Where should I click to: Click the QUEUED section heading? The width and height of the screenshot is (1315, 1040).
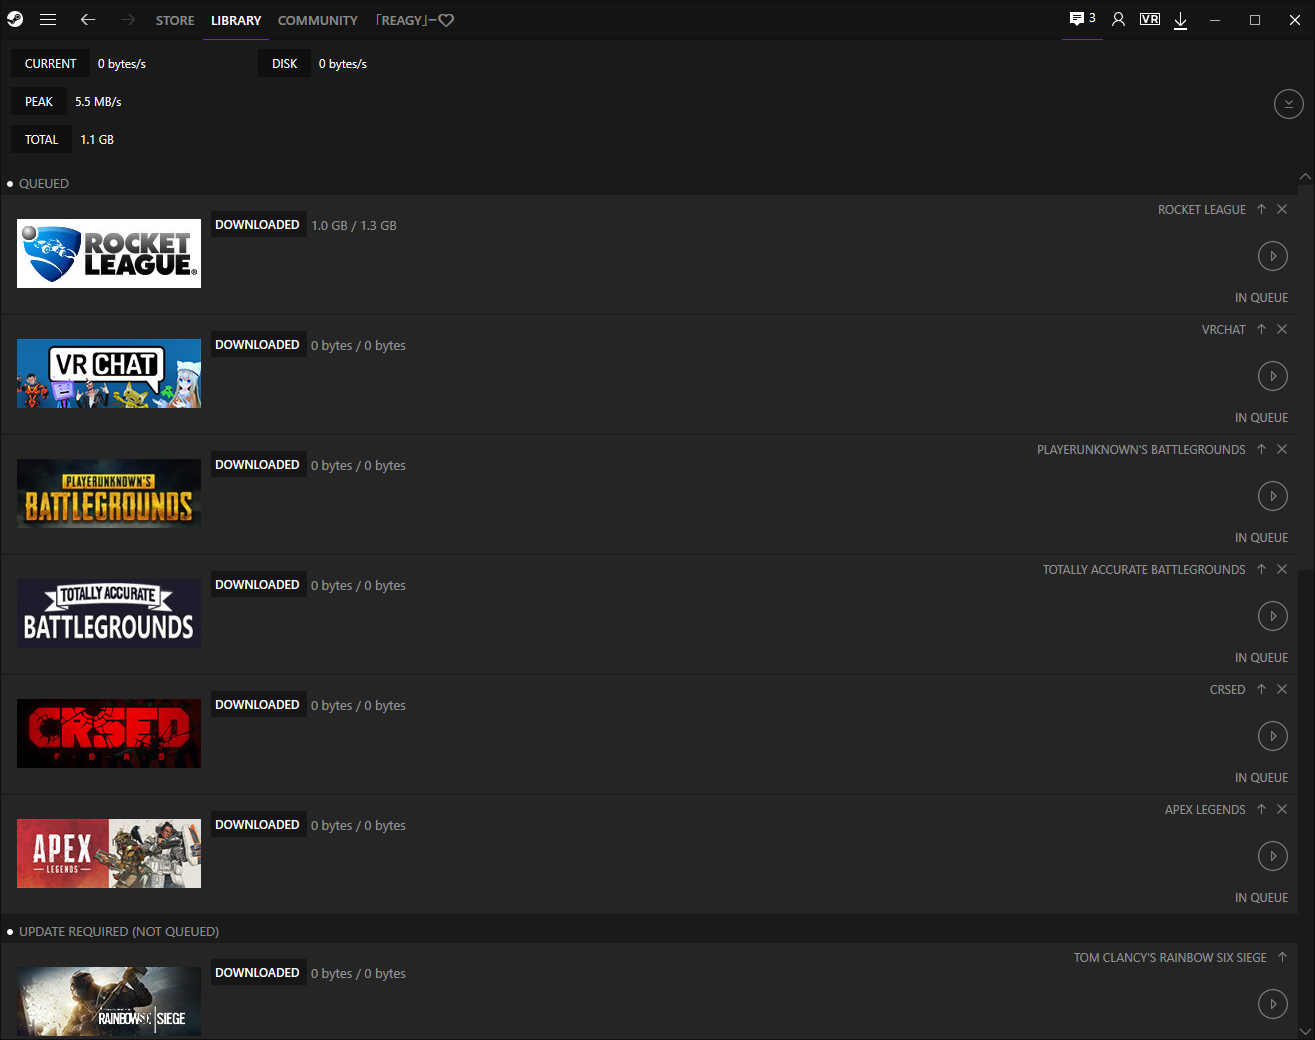pyautogui.click(x=44, y=184)
